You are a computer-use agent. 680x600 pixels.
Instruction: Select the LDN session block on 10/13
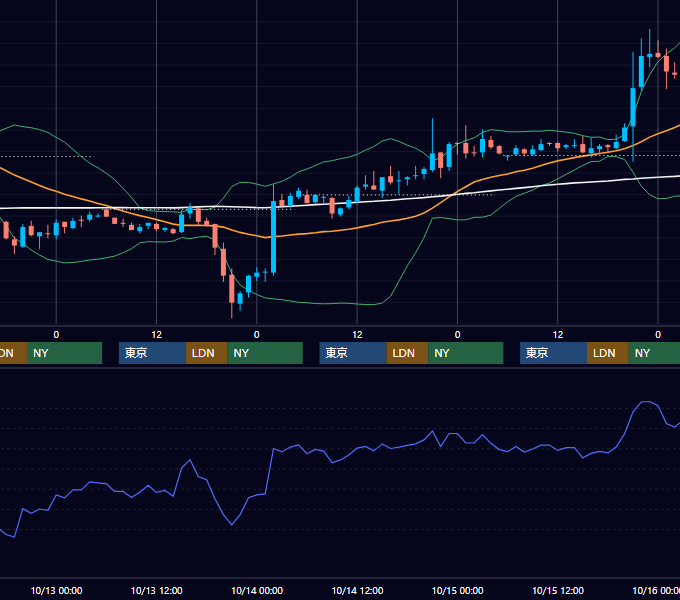[206, 353]
